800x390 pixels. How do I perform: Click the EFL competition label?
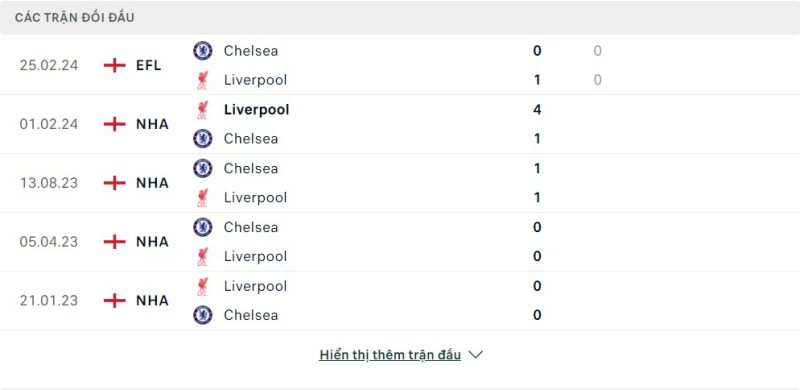click(x=148, y=65)
